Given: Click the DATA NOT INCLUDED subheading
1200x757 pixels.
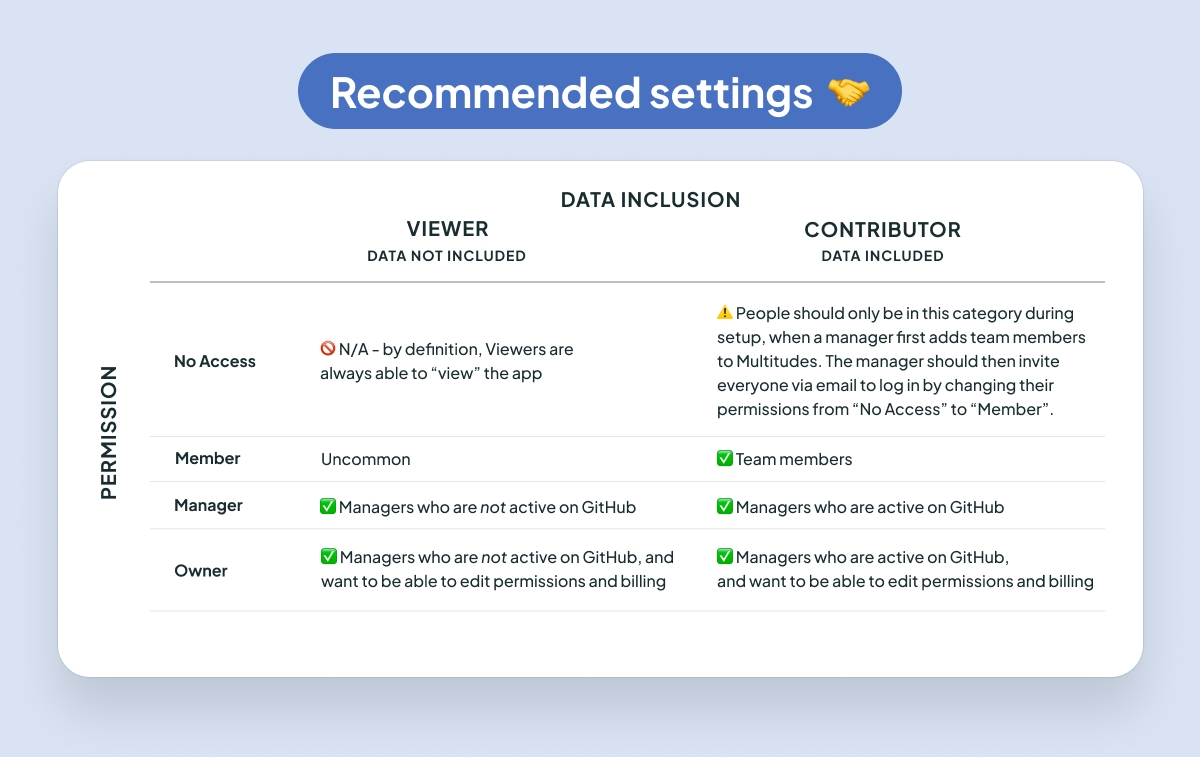Looking at the screenshot, I should (446, 256).
